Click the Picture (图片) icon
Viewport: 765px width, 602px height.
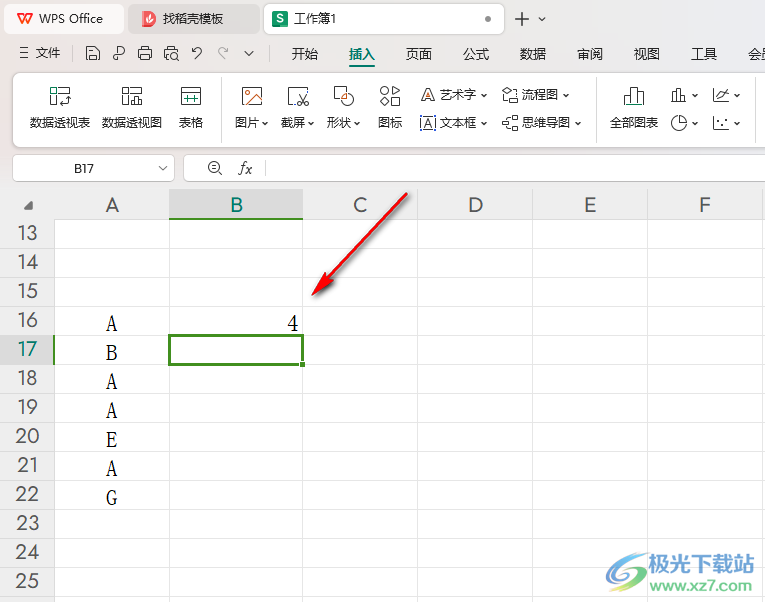click(x=252, y=97)
